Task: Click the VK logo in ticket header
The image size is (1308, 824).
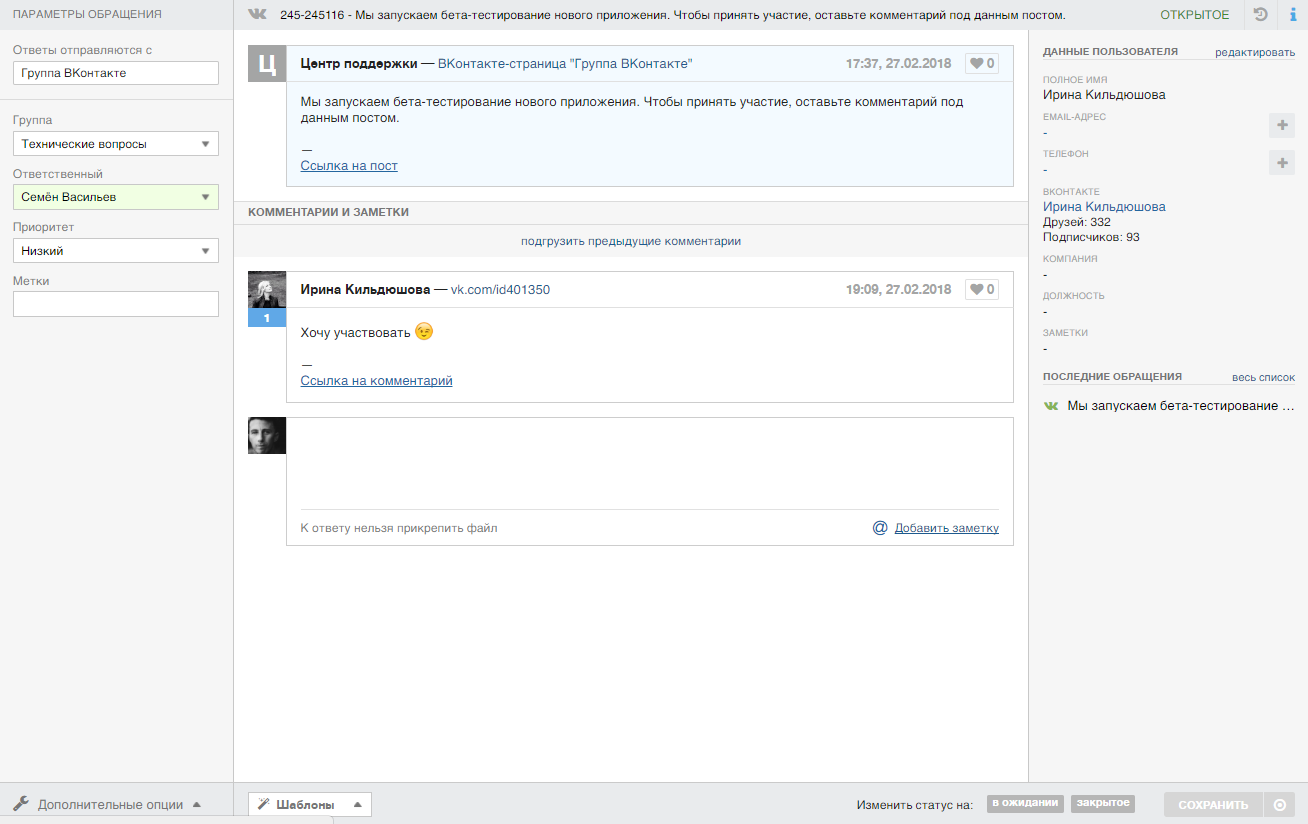Action: [258, 15]
